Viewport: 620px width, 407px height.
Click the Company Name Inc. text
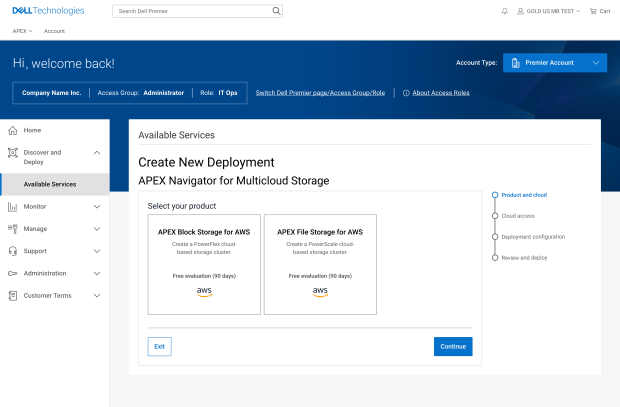click(x=51, y=93)
